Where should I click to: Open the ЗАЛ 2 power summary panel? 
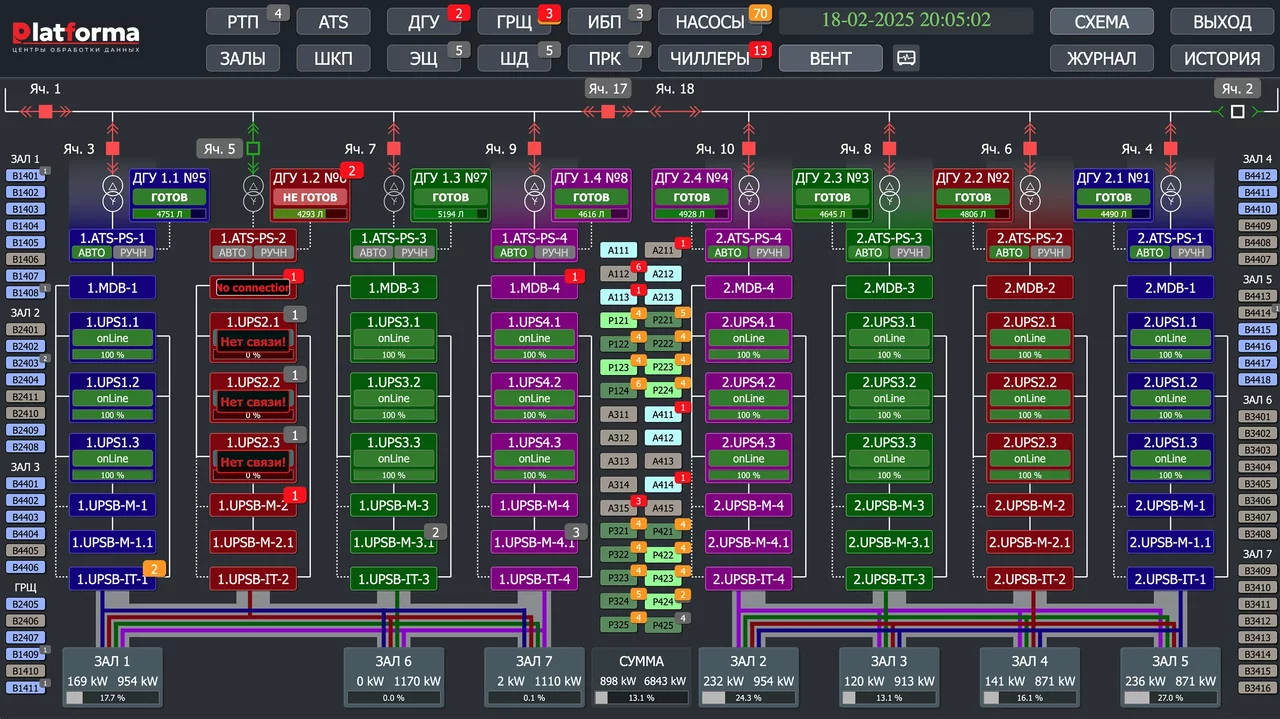click(748, 678)
